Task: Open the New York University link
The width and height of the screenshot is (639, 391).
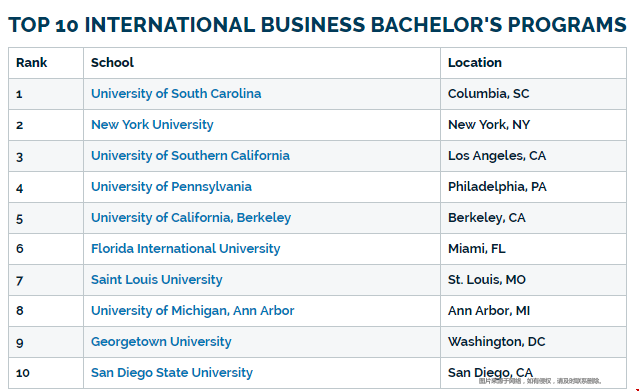Action: [x=152, y=125]
